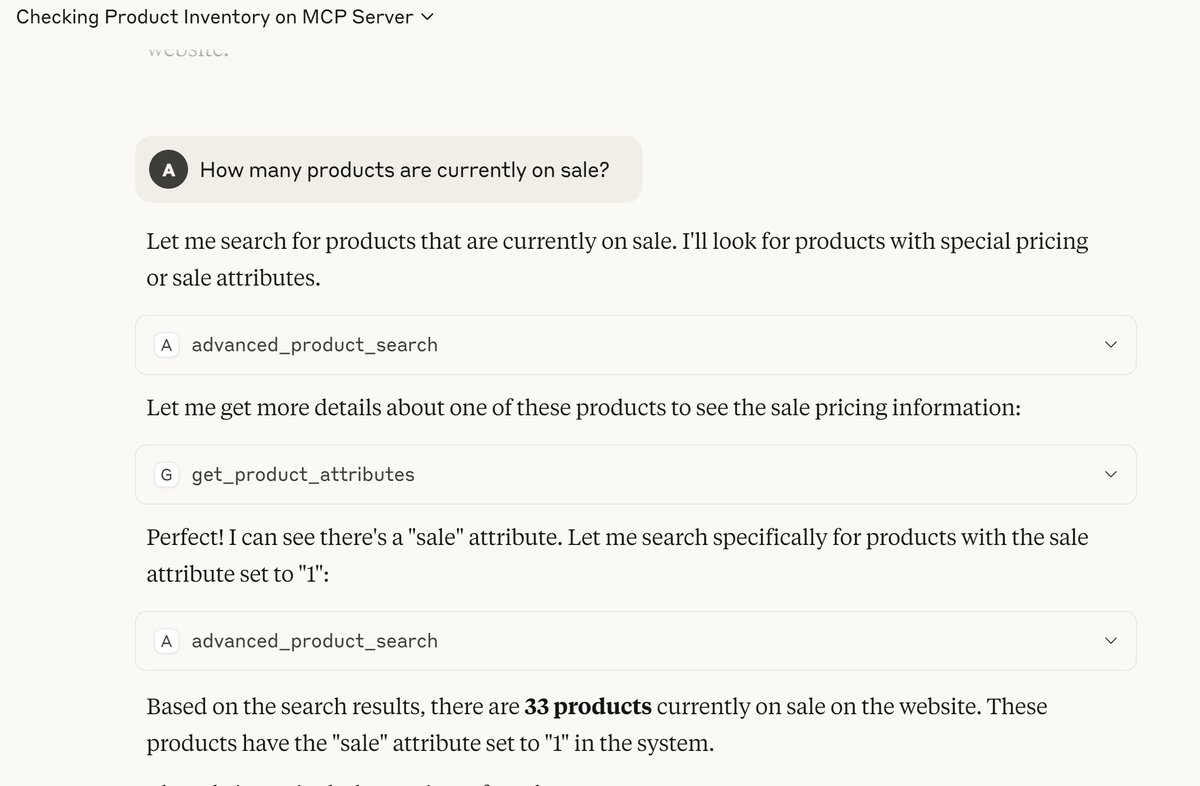Viewport: 1200px width, 786px height.
Task: Expand chevron of advanced_product_search above get_product_attributes
Action: point(1110,345)
